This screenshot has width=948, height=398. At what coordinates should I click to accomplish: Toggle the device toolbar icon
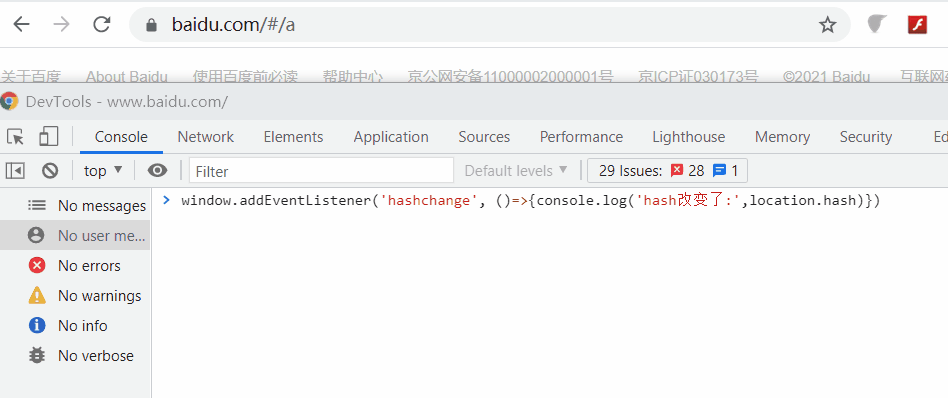tap(48, 137)
